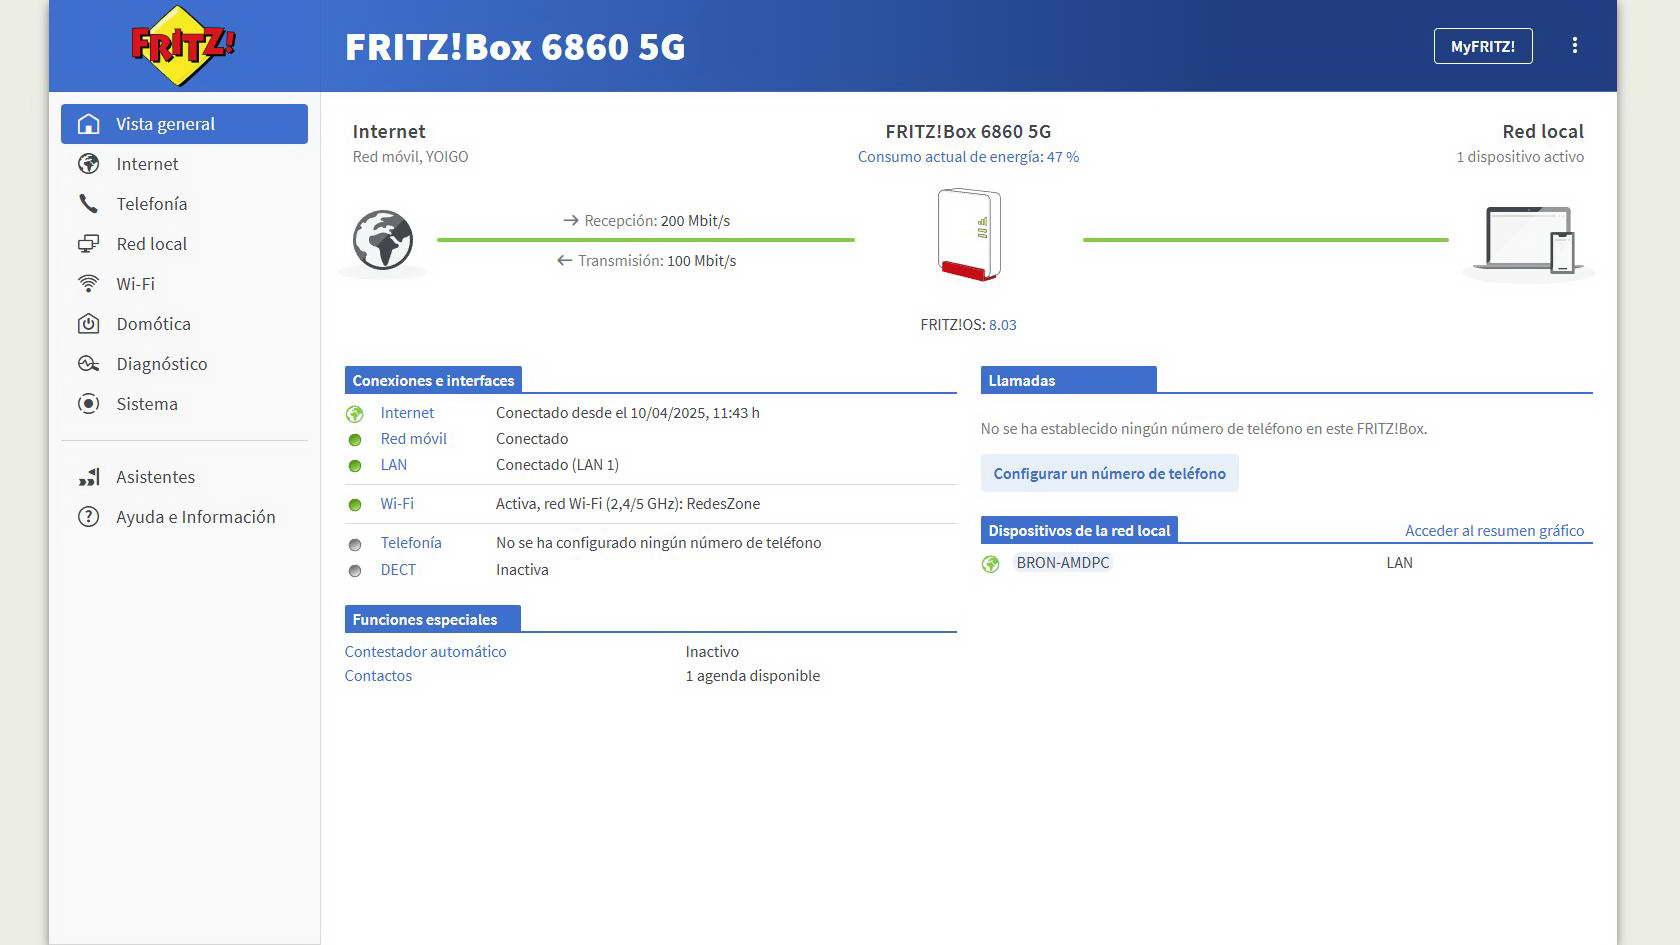Select the BRON-AMDPC device entry

[1063, 563]
